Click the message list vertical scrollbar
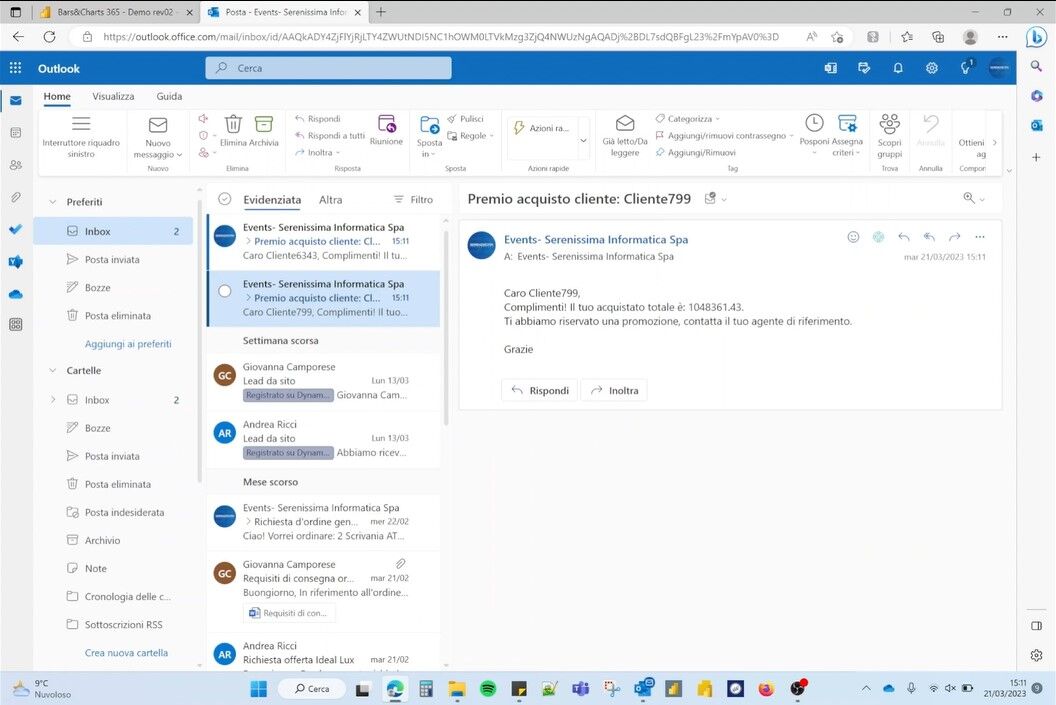 coord(446,330)
